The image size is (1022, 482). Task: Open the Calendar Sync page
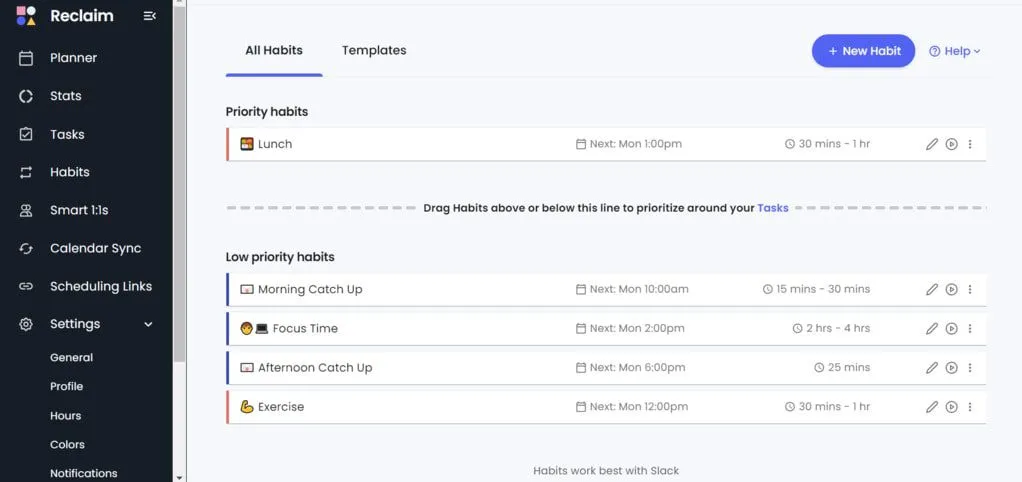(96, 249)
